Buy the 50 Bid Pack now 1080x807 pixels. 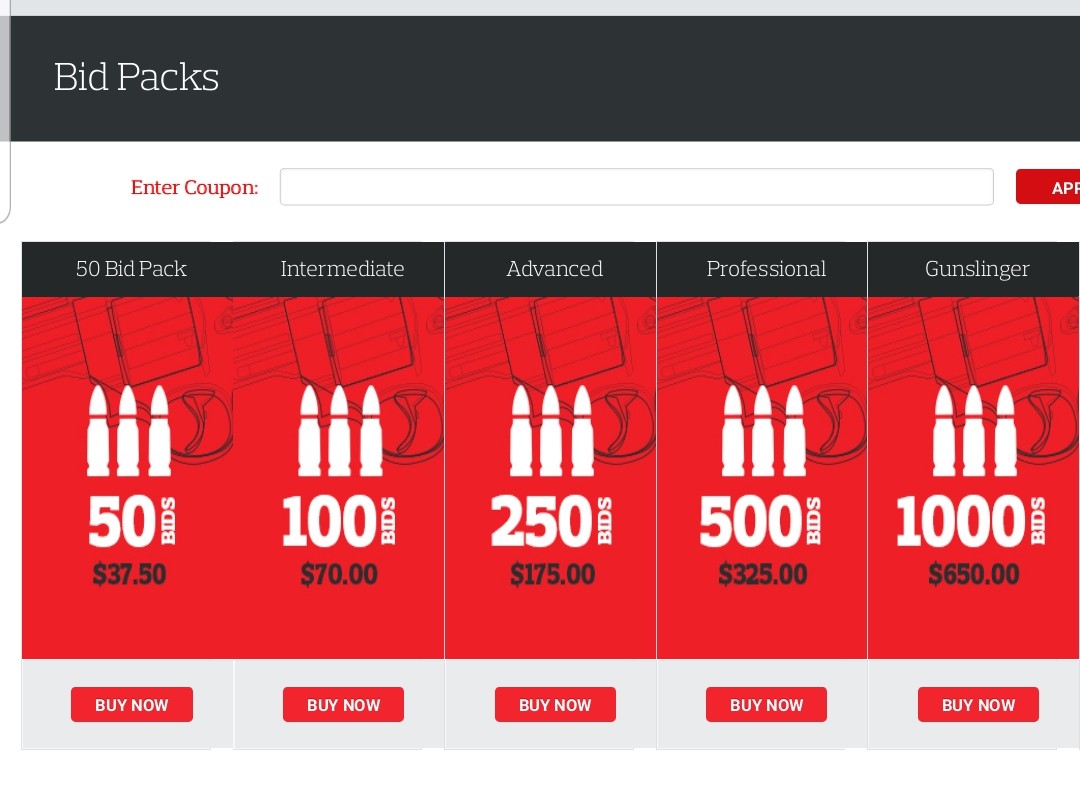coord(131,705)
